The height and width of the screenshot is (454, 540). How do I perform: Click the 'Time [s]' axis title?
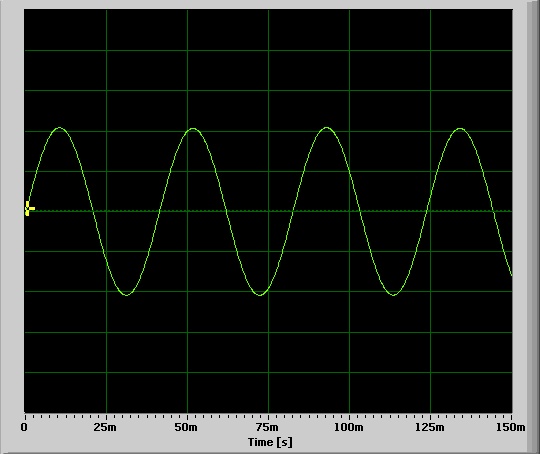[270, 442]
